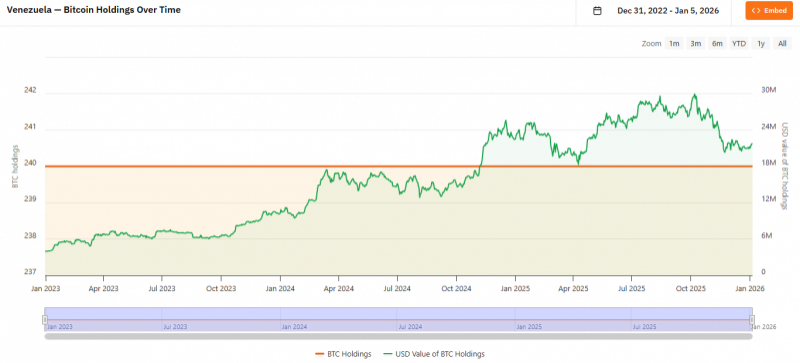
Task: Select the 3m zoom option
Action: 695,44
